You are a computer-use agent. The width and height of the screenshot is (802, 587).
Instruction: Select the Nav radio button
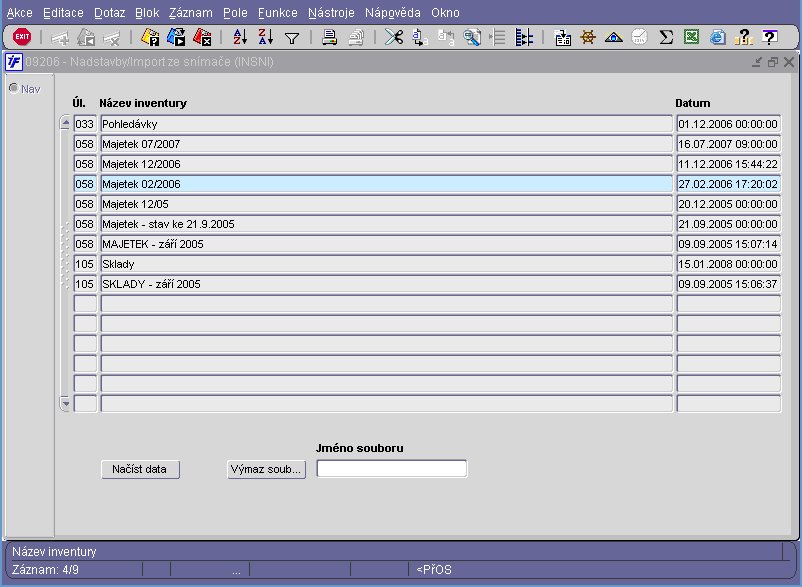[14, 88]
